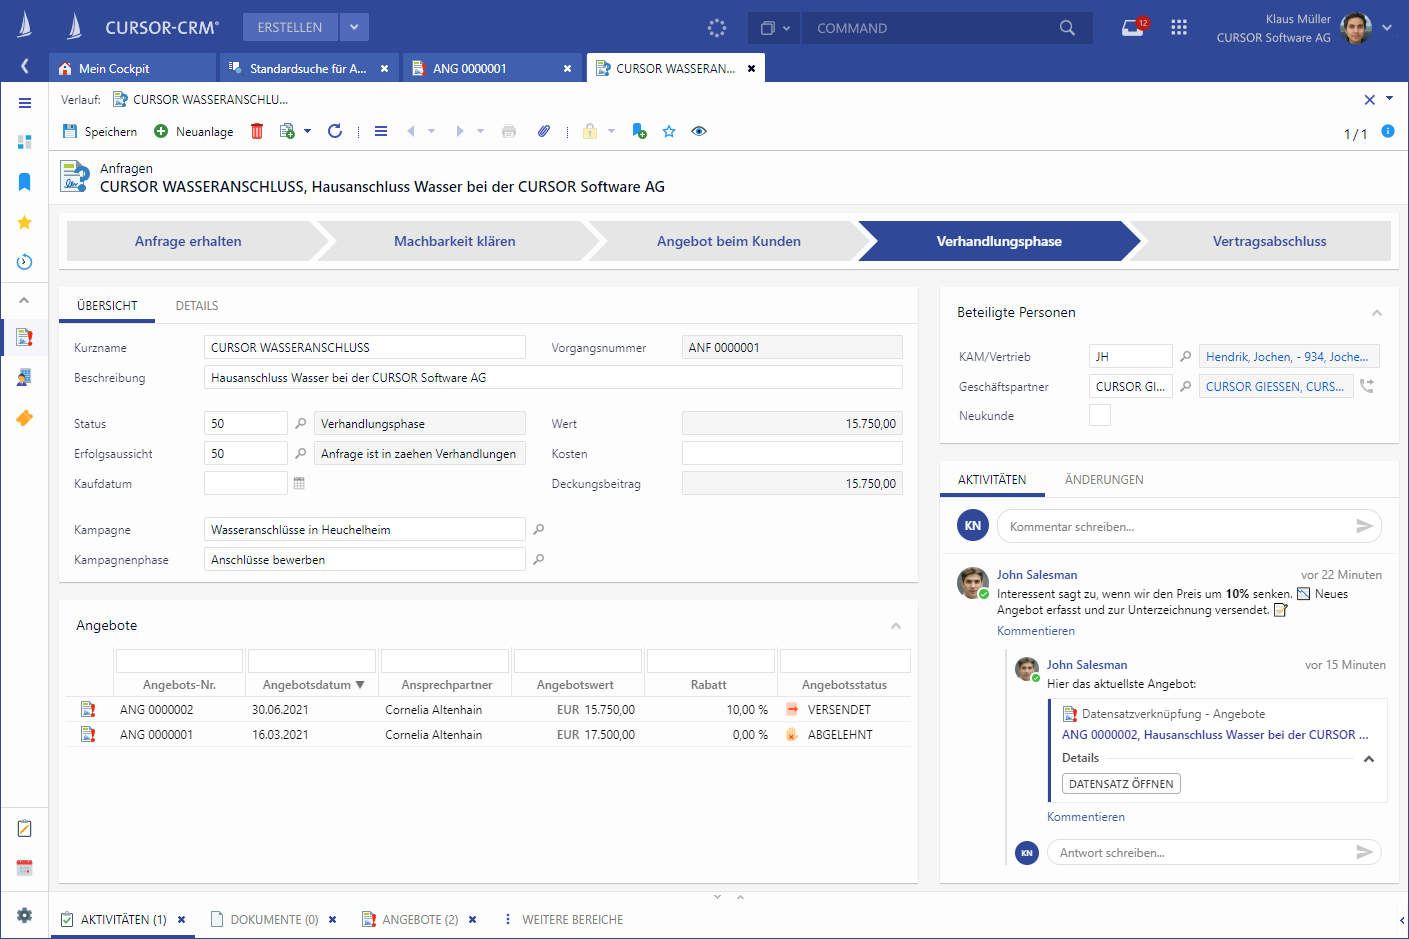Viewport: 1409px width, 939px height.
Task: Click DATENSATZ ÖFFNEN button
Action: tap(1121, 784)
